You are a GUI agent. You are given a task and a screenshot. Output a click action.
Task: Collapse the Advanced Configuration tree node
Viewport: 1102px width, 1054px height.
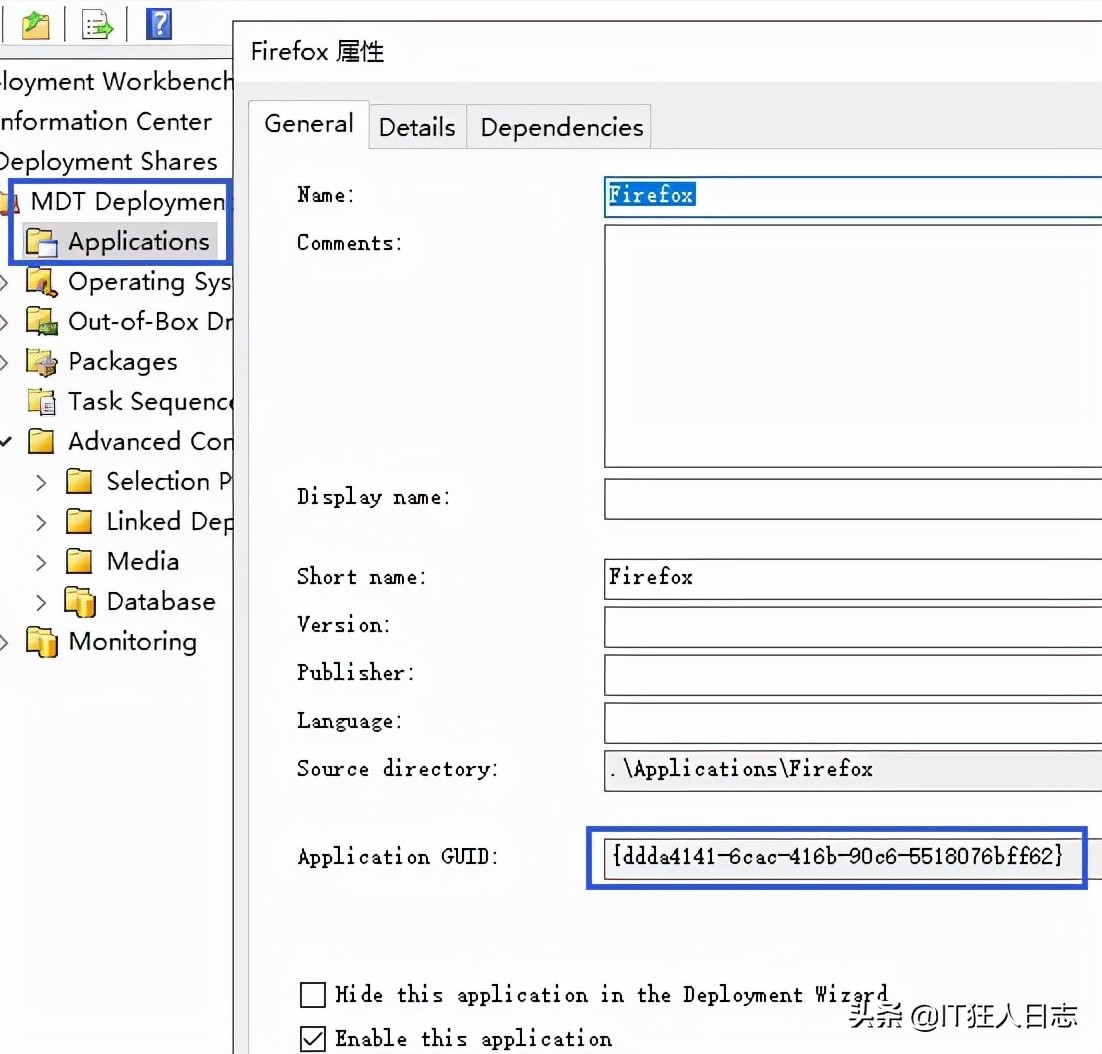click(x=6, y=442)
